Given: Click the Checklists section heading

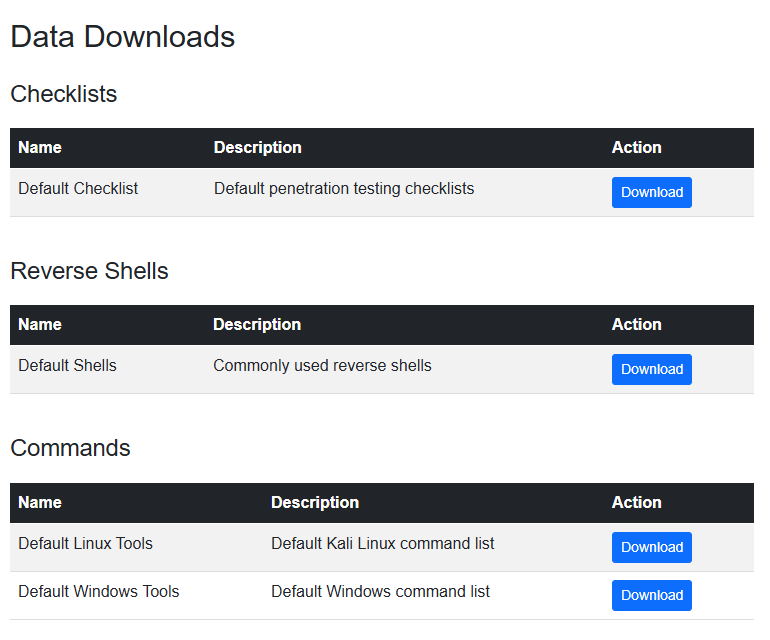Looking at the screenshot, I should click(63, 94).
